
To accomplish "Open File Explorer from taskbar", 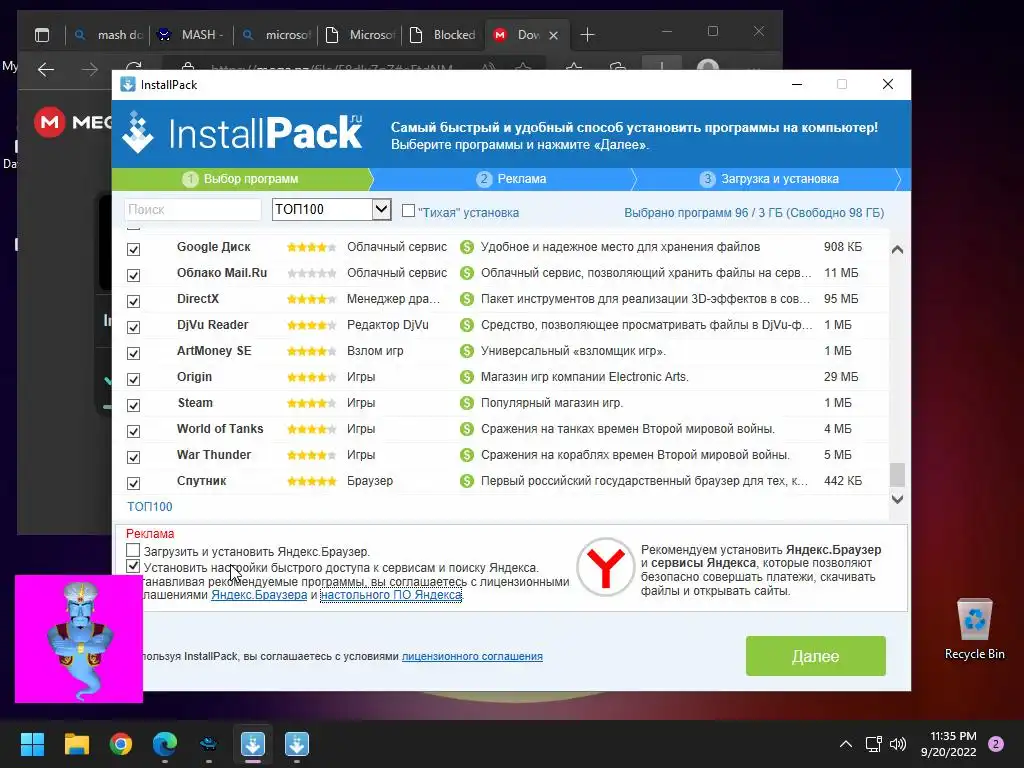I will 76,744.
